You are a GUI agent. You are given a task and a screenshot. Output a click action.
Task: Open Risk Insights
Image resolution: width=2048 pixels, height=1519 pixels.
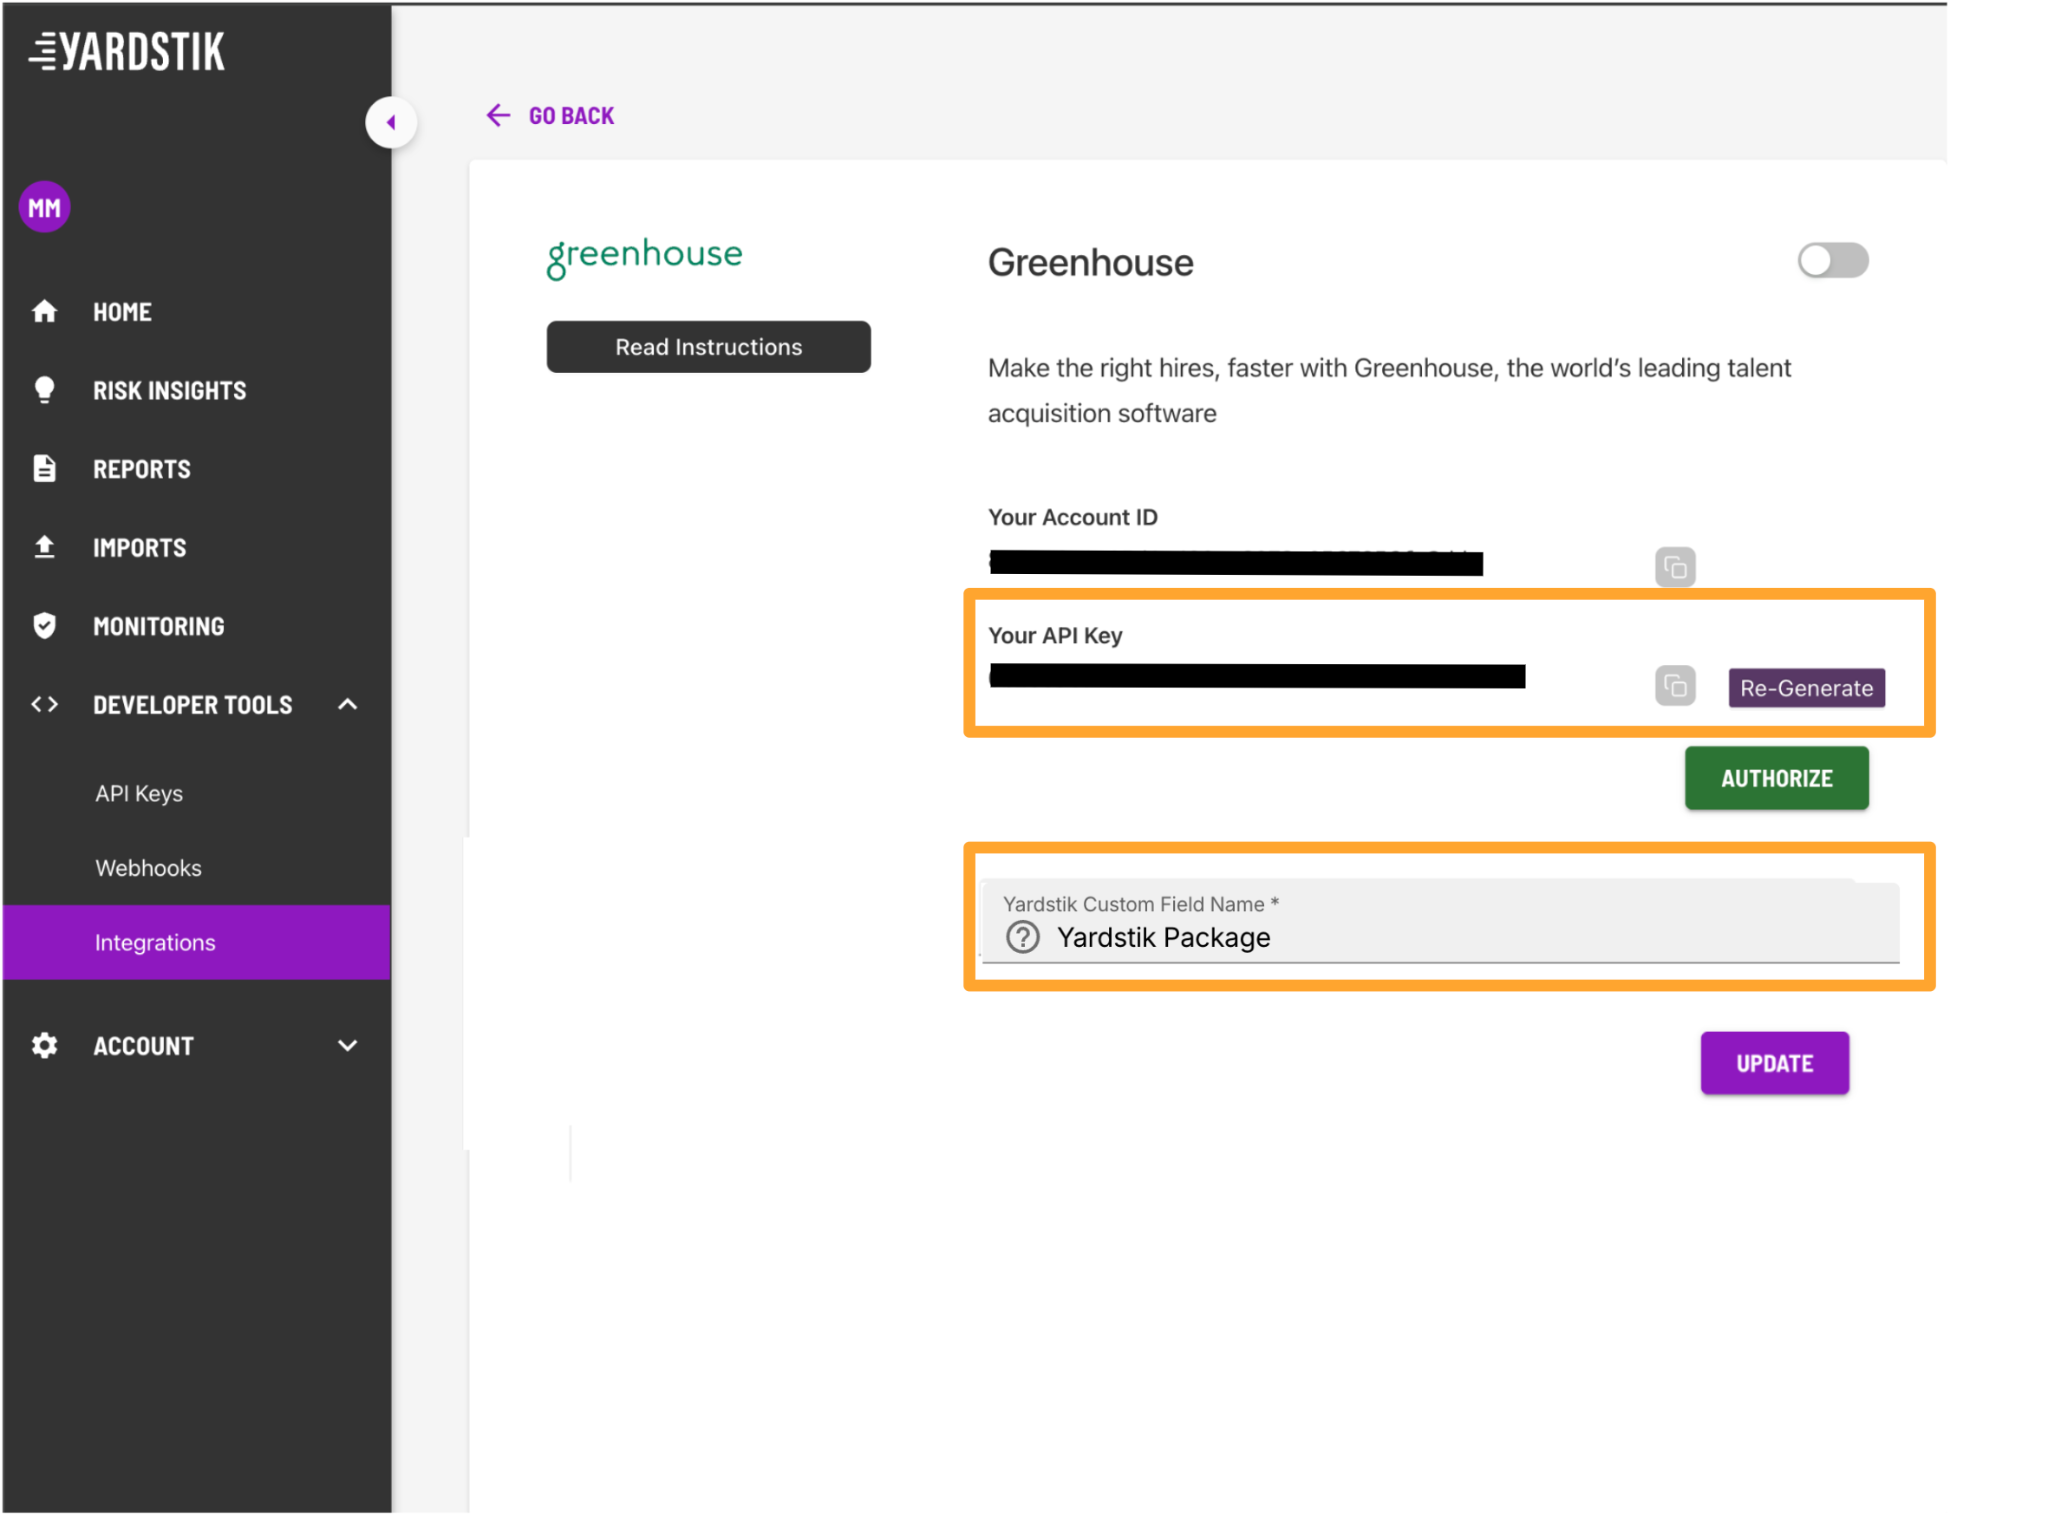tap(169, 390)
